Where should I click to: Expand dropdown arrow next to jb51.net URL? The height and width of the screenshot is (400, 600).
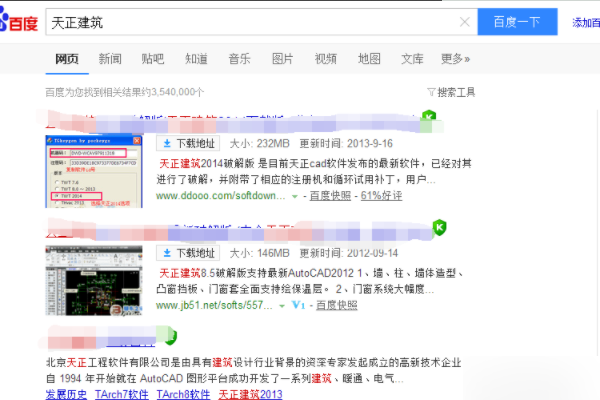click(x=282, y=306)
